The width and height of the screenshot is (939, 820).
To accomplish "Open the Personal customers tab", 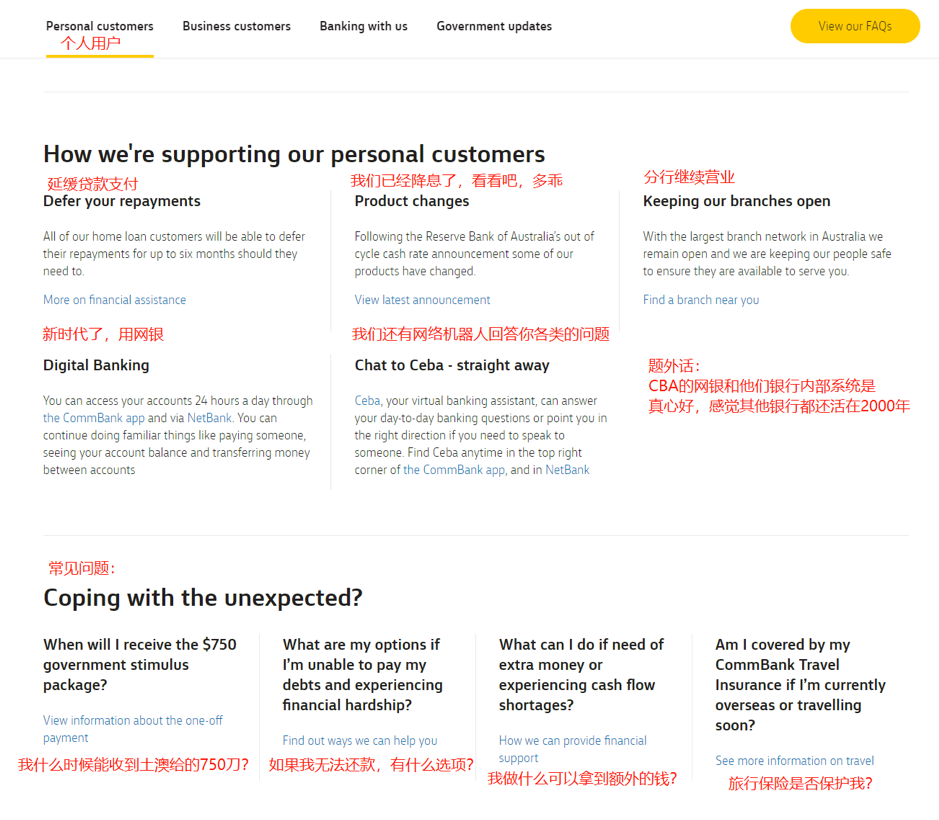I will click(99, 26).
